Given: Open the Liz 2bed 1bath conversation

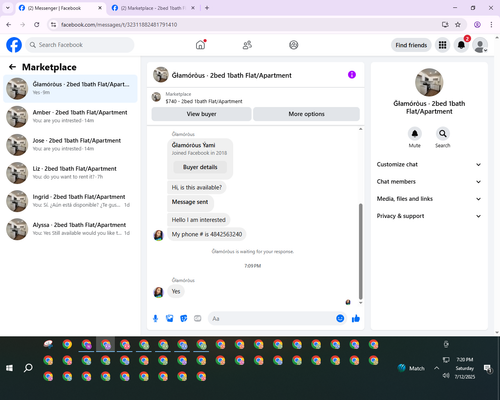Looking at the screenshot, I should [70, 173].
